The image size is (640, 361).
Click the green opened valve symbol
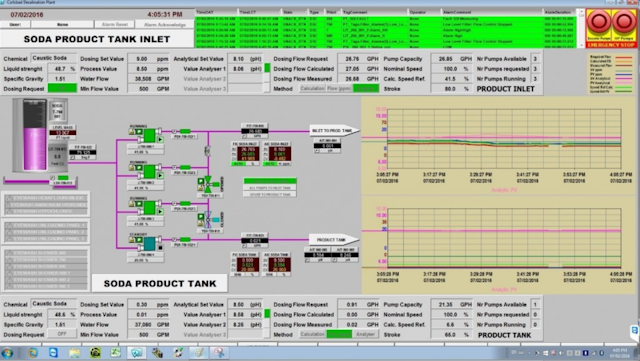[208, 185]
